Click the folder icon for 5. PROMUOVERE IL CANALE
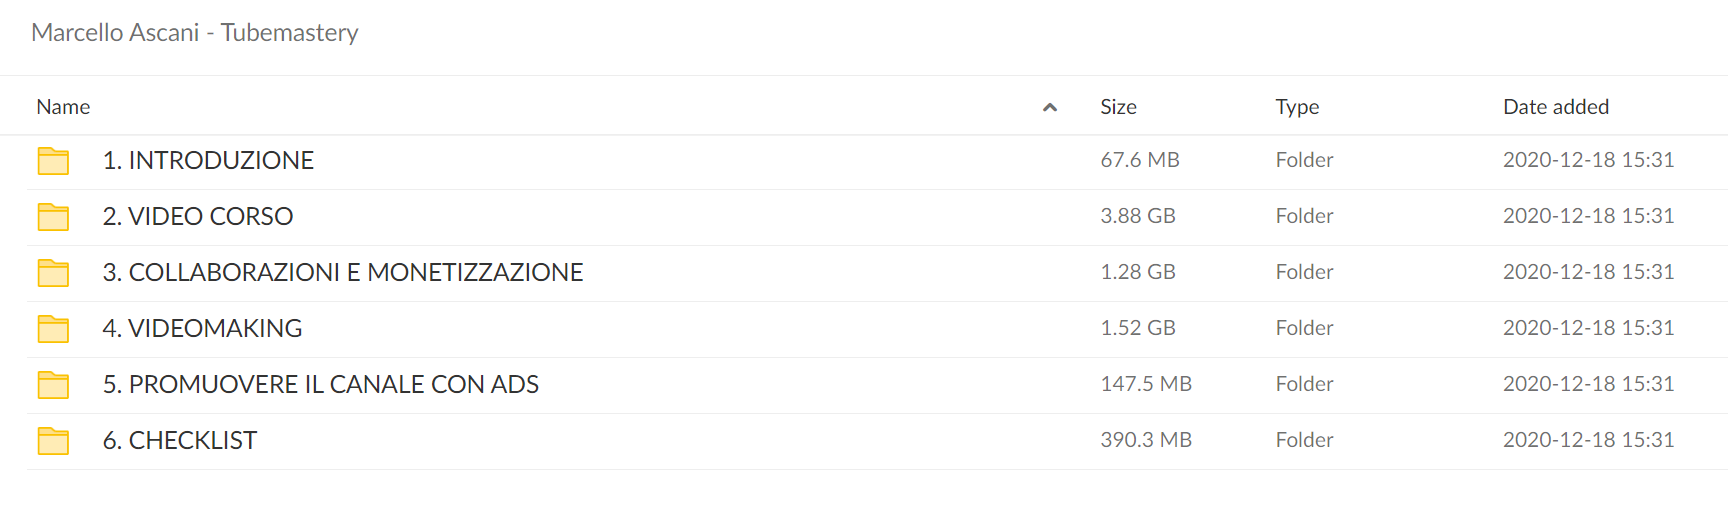The height and width of the screenshot is (516, 1728). pyautogui.click(x=53, y=385)
